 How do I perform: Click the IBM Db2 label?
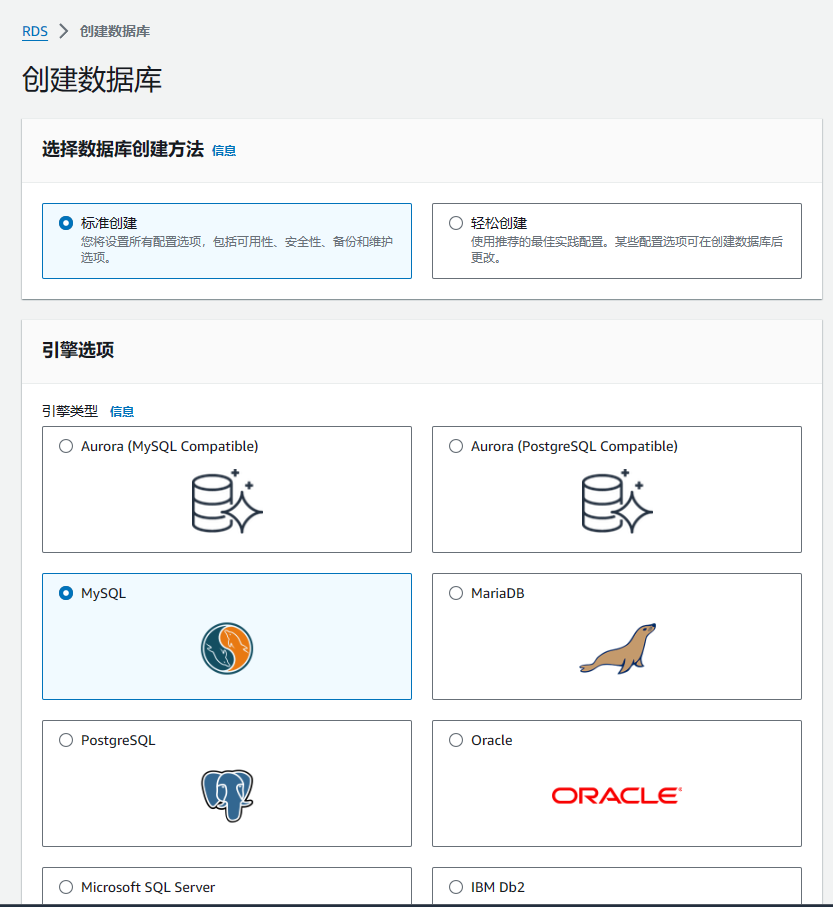[497, 887]
